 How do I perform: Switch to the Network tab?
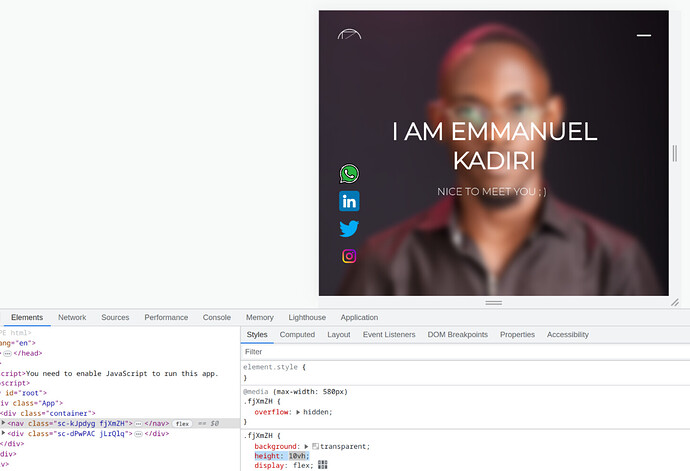72,317
